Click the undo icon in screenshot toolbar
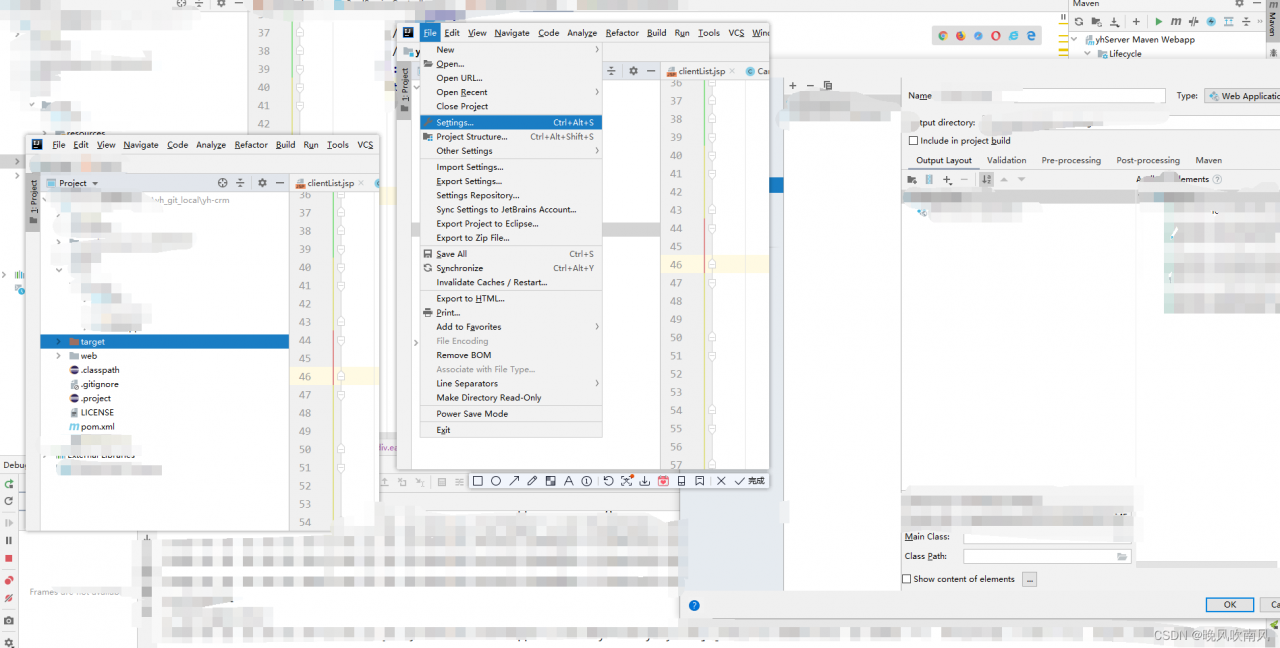The width and height of the screenshot is (1280, 648). (608, 481)
